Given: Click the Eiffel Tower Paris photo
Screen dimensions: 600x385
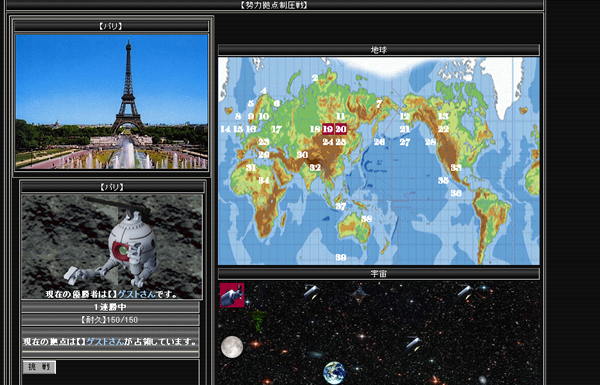Looking at the screenshot, I should tap(111, 102).
